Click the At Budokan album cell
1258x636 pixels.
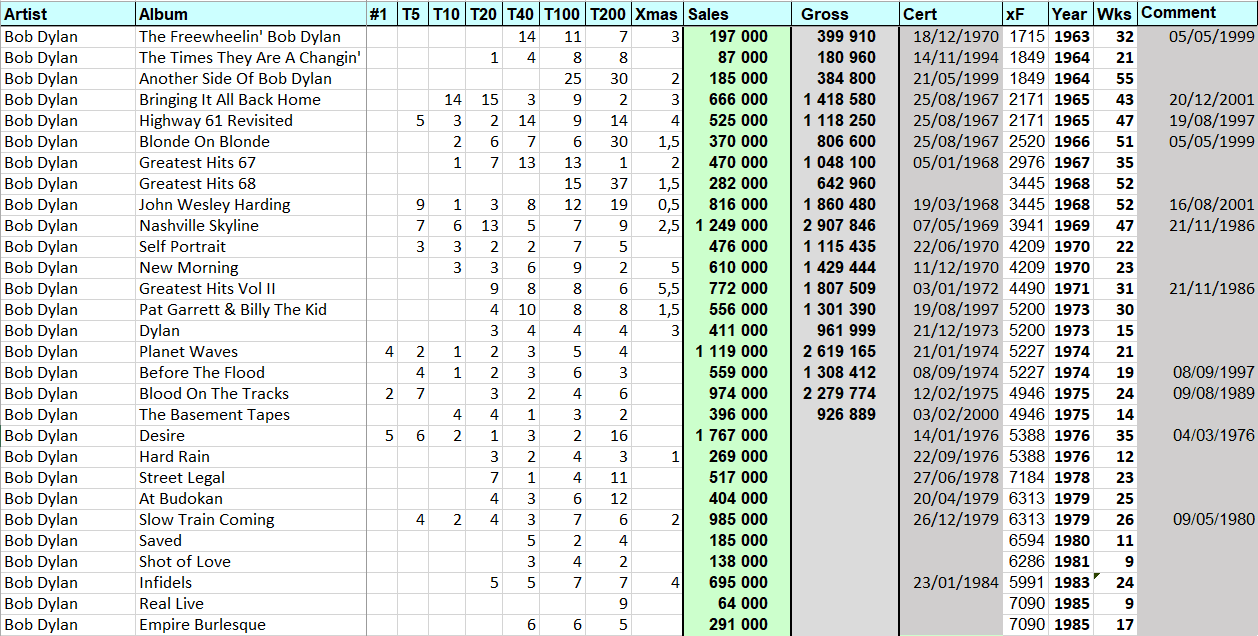coord(251,499)
